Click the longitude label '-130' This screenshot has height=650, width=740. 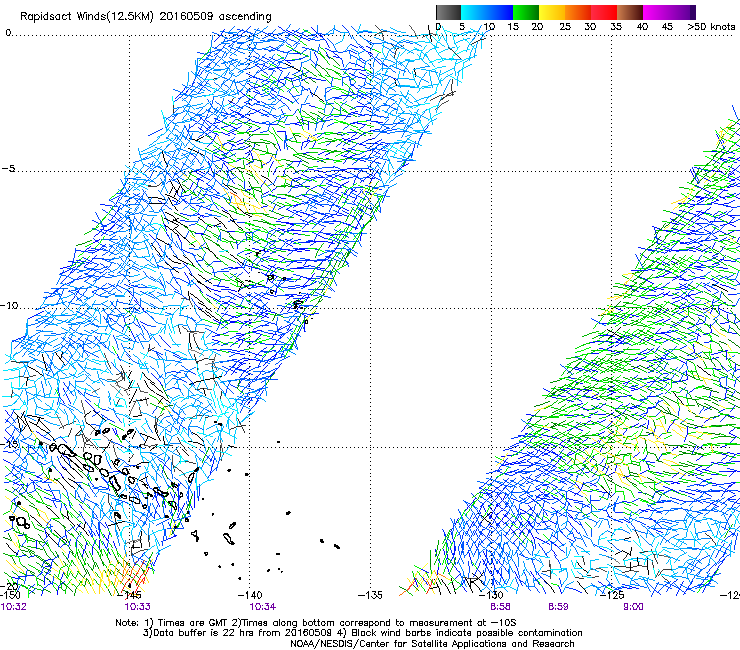pos(491,595)
